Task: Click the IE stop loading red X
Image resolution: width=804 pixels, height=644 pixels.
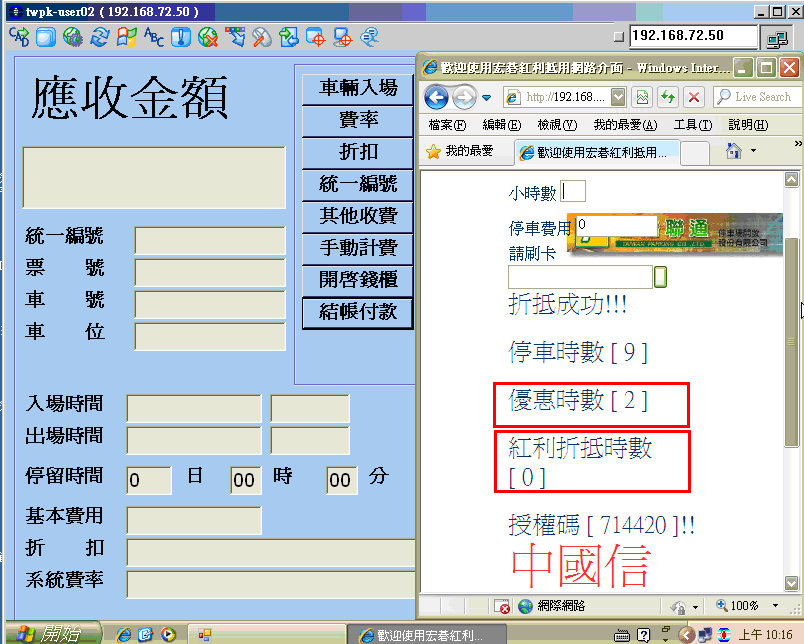Action: point(694,97)
